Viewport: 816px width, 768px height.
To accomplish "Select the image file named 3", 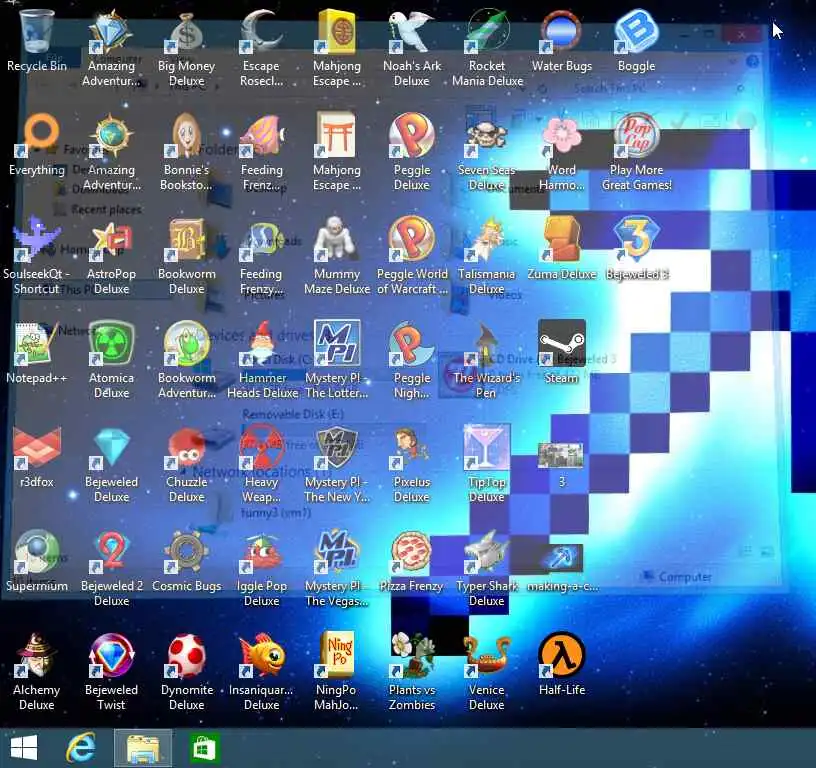I will [561, 456].
